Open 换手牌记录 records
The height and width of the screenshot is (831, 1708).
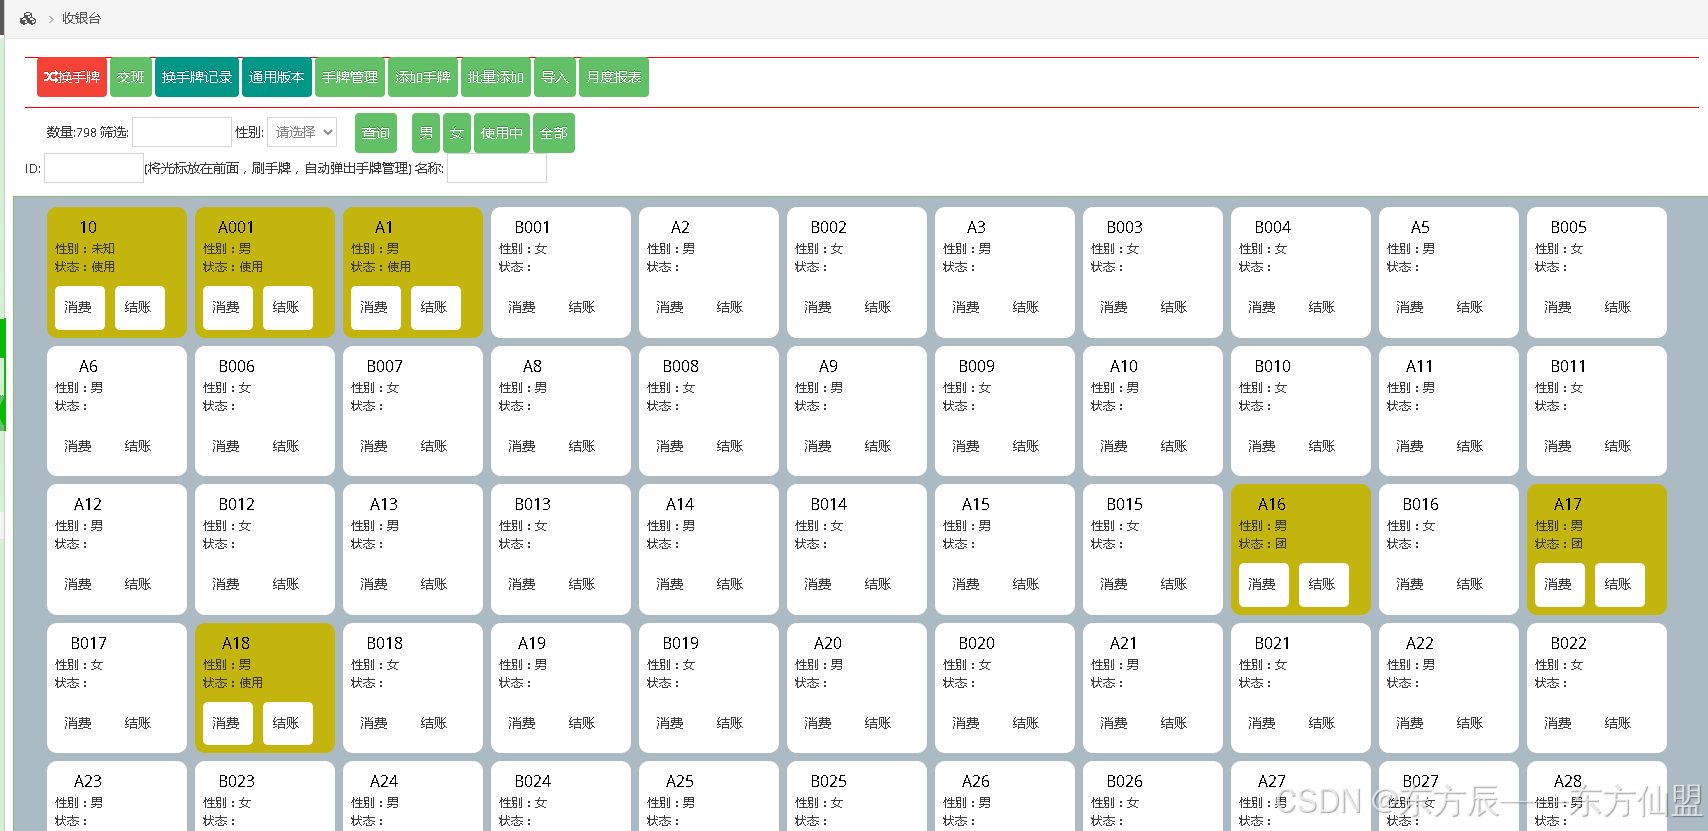197,77
